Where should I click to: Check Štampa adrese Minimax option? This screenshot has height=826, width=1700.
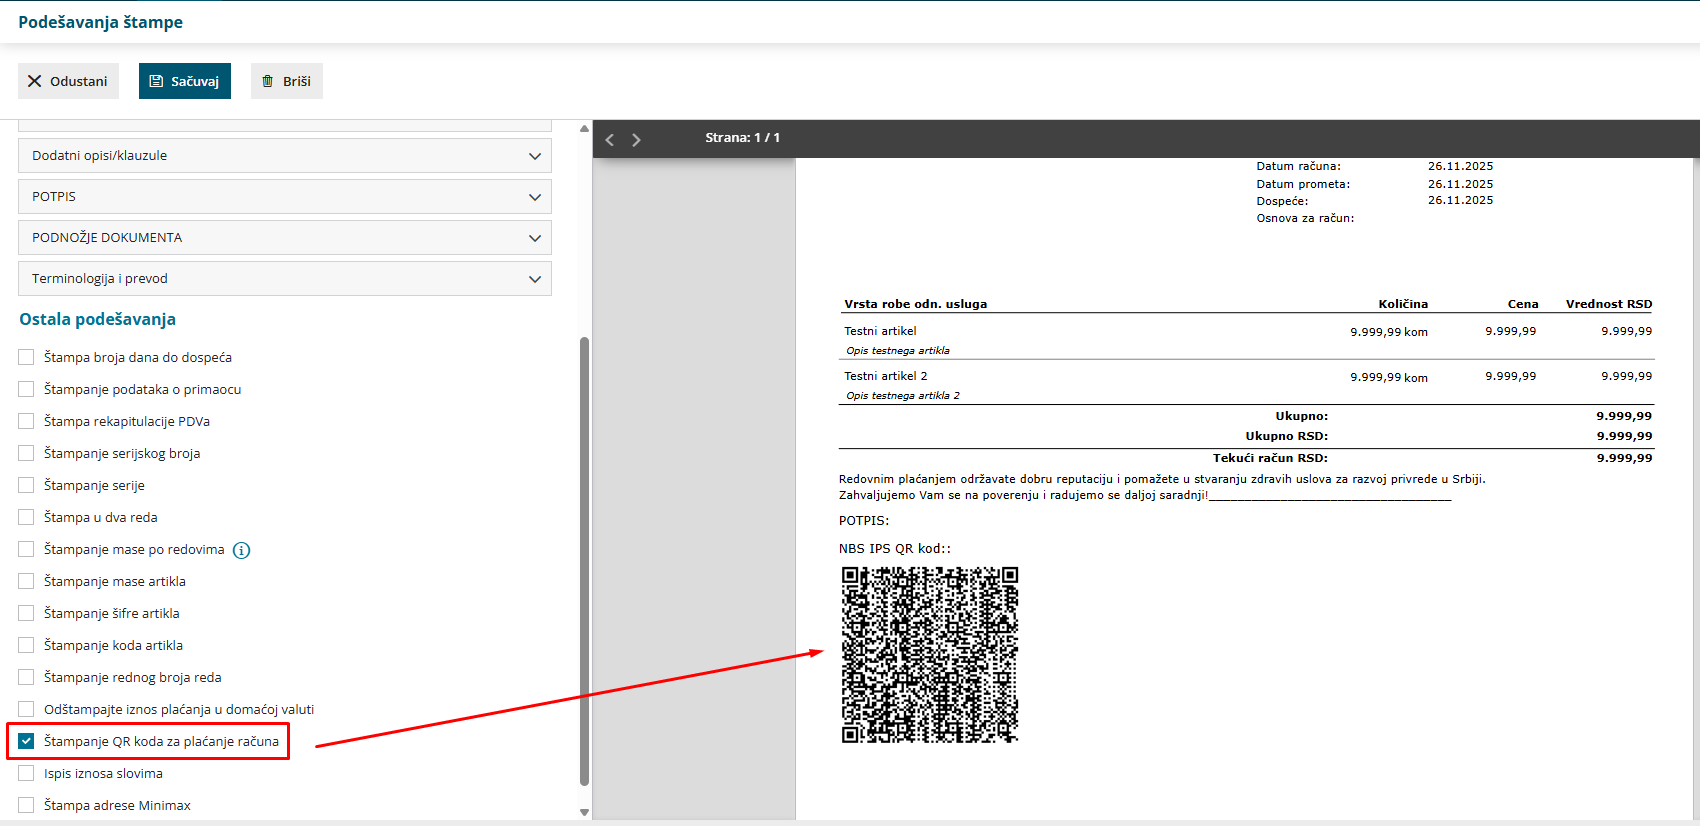26,805
